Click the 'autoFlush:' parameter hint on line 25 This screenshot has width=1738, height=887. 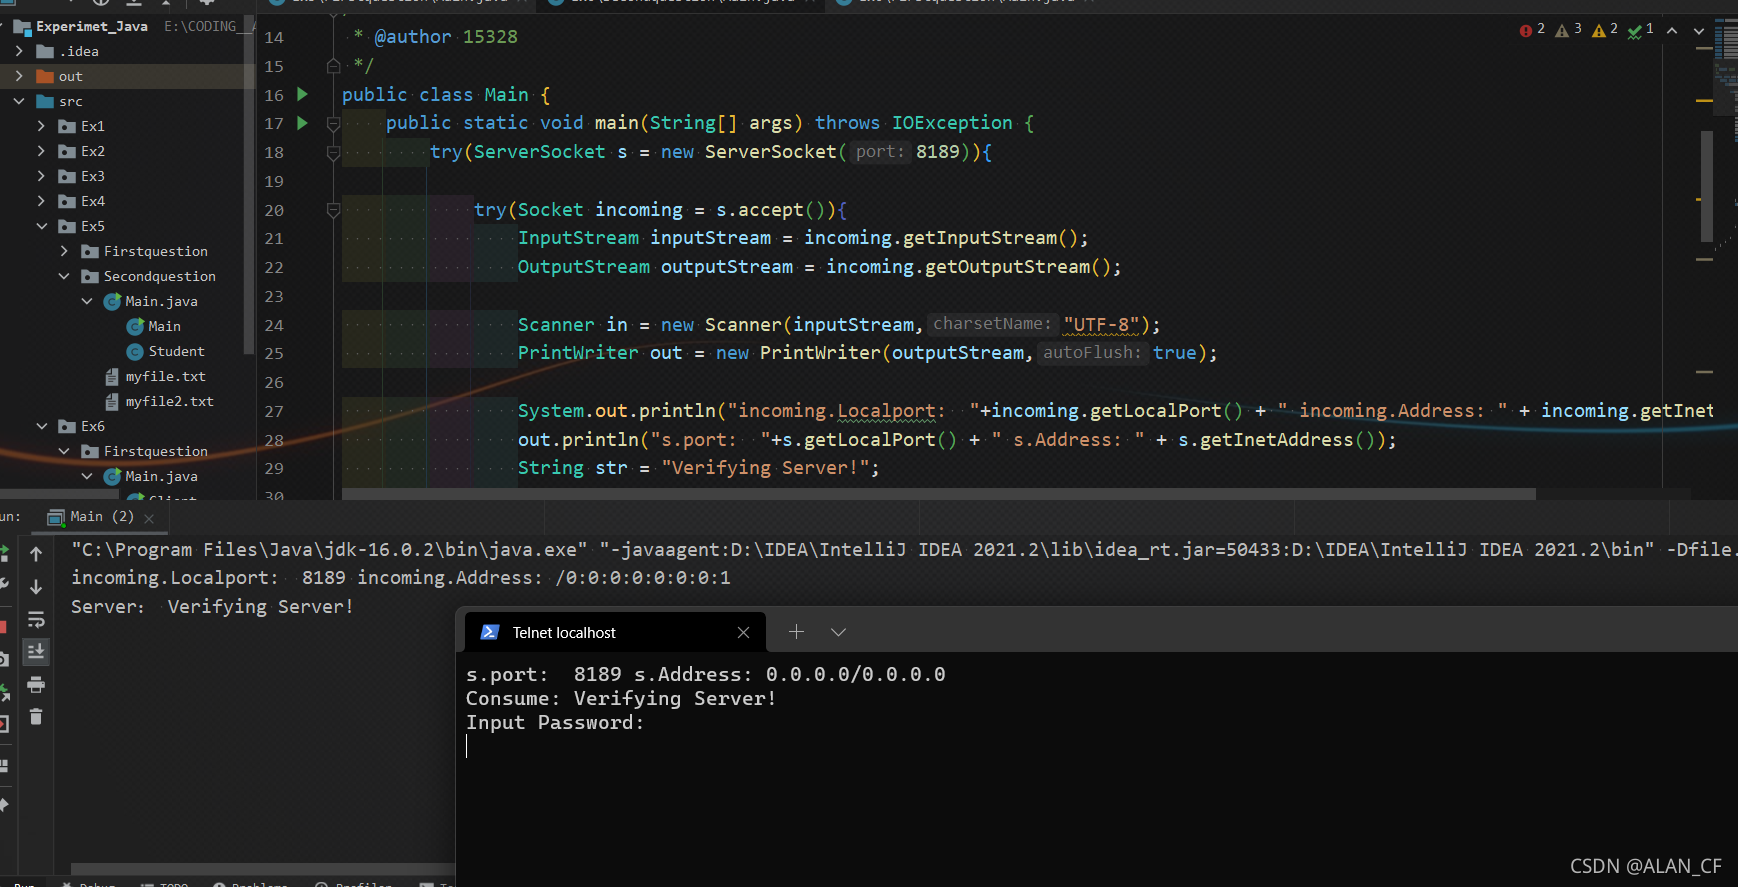click(x=1092, y=352)
